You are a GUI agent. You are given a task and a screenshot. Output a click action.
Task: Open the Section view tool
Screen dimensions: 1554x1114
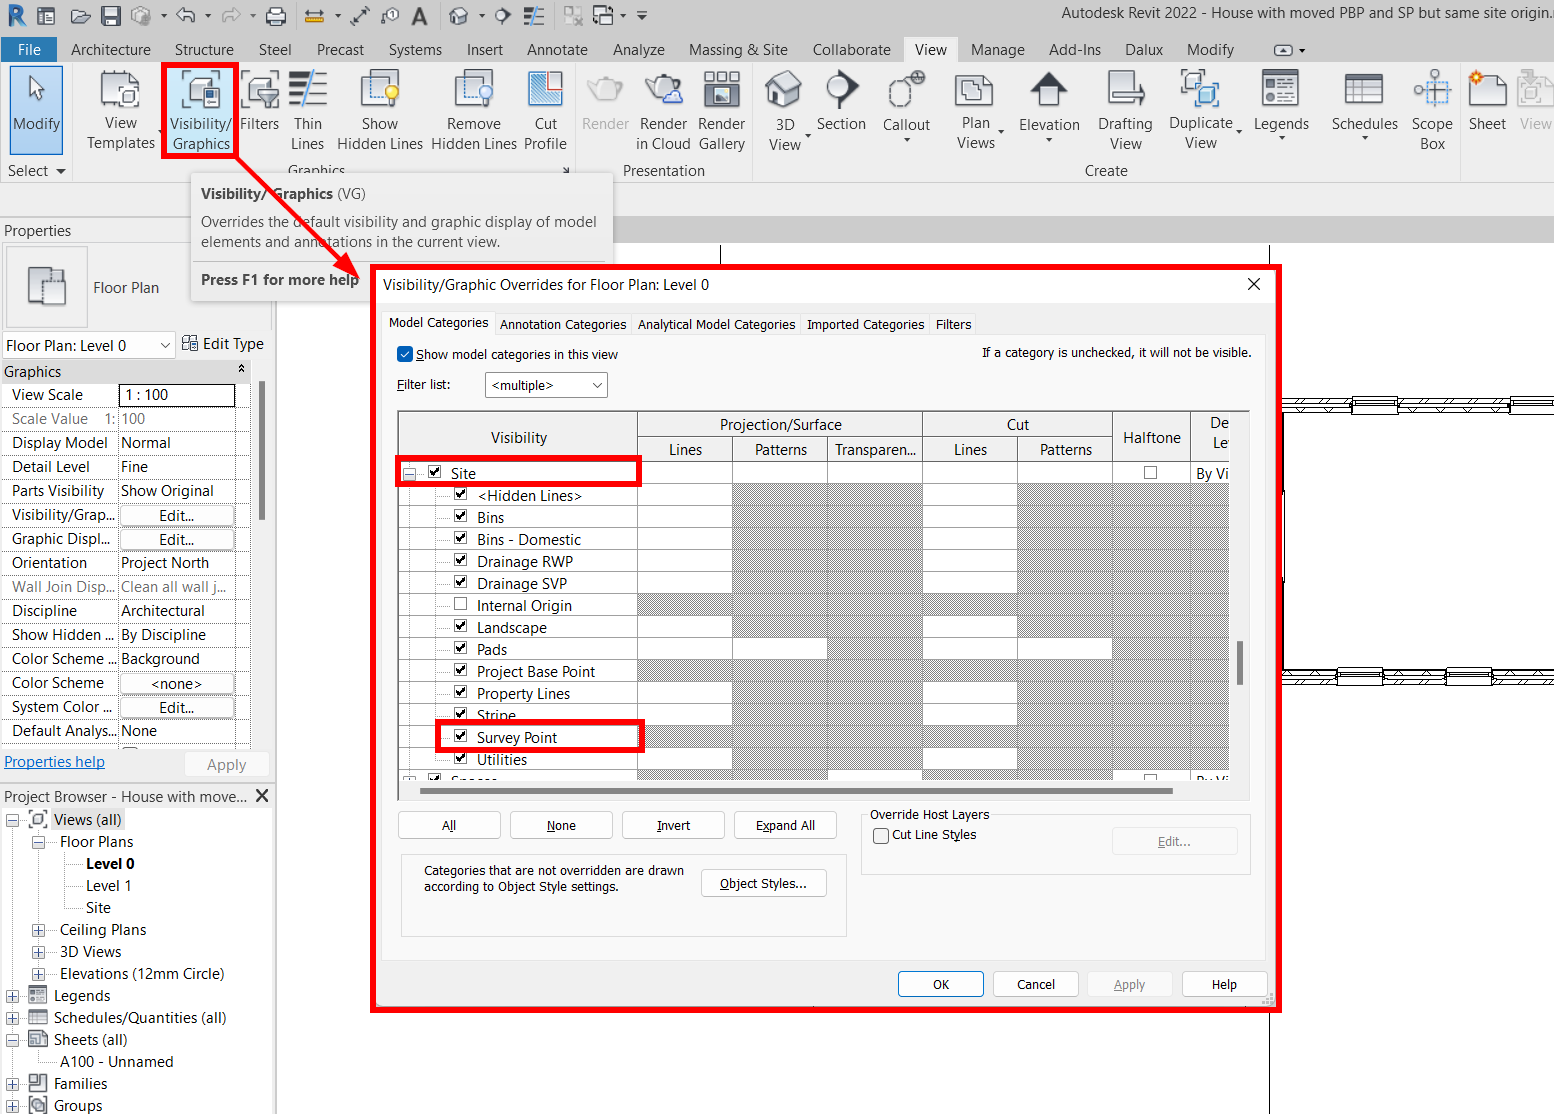[x=841, y=103]
